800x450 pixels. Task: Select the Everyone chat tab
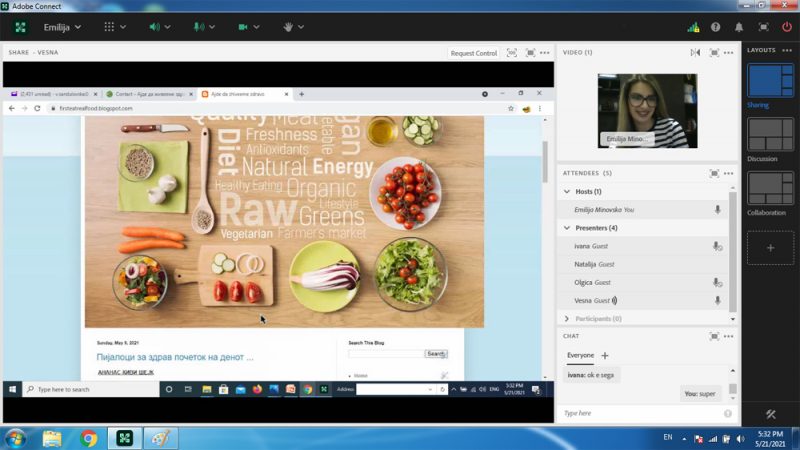(x=581, y=356)
